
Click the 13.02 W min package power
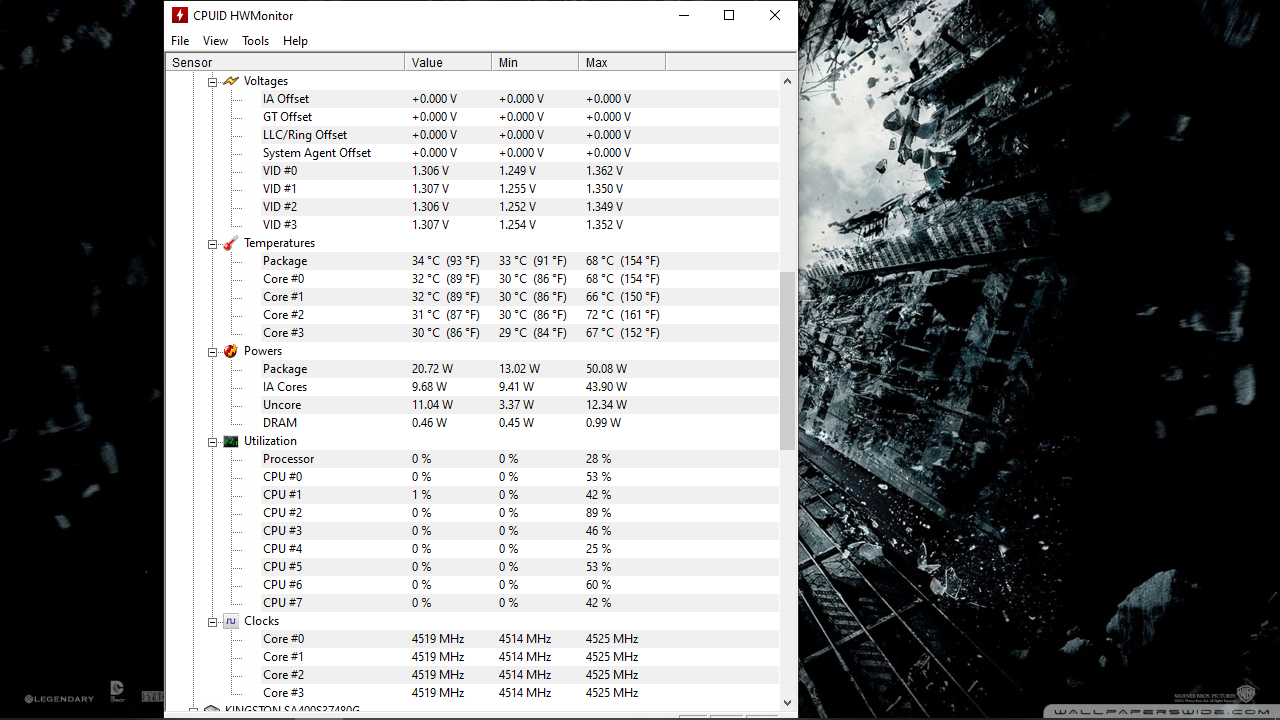(519, 369)
